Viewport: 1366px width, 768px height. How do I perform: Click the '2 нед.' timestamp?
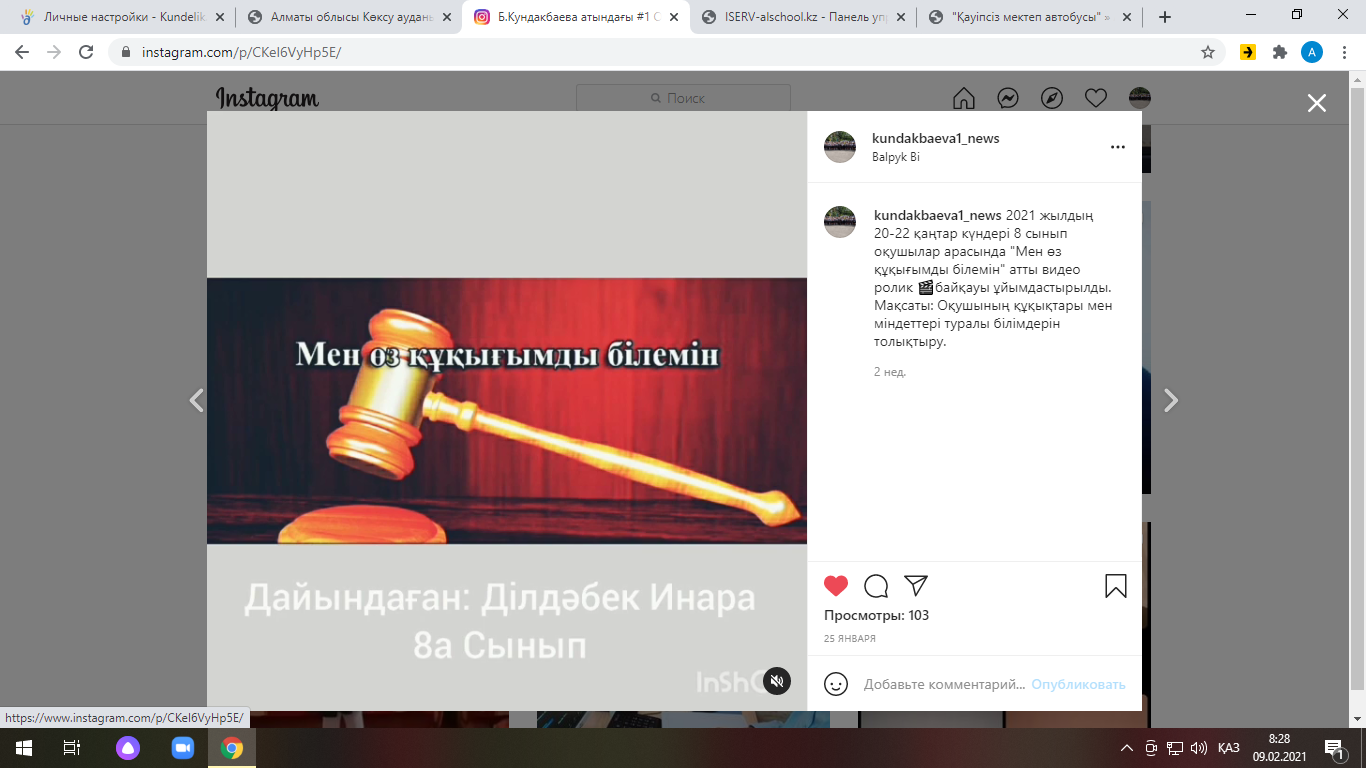click(889, 371)
